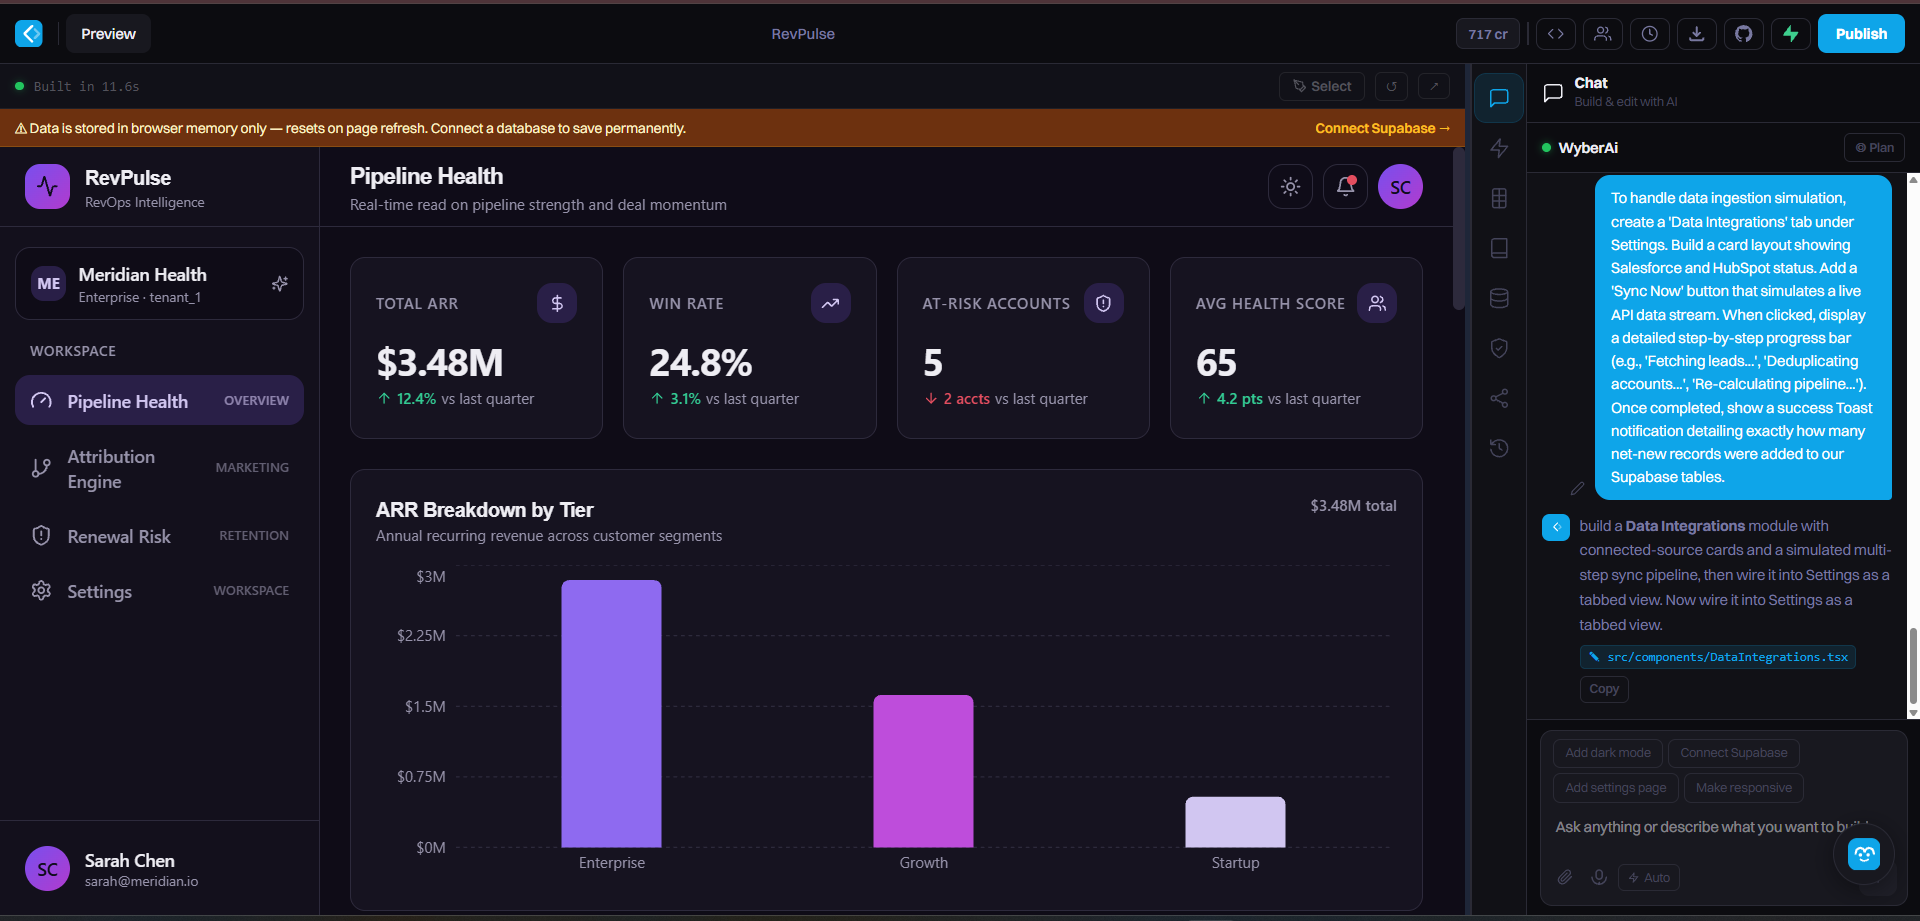Toggle the Auto mode chip
The height and width of the screenshot is (921, 1920).
(x=1648, y=878)
